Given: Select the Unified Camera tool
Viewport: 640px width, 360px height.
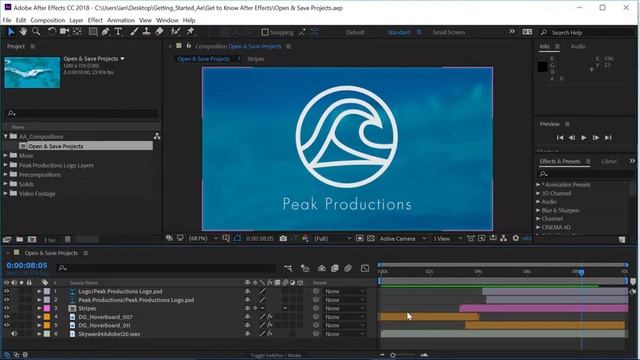Looking at the screenshot, I should (x=64, y=31).
